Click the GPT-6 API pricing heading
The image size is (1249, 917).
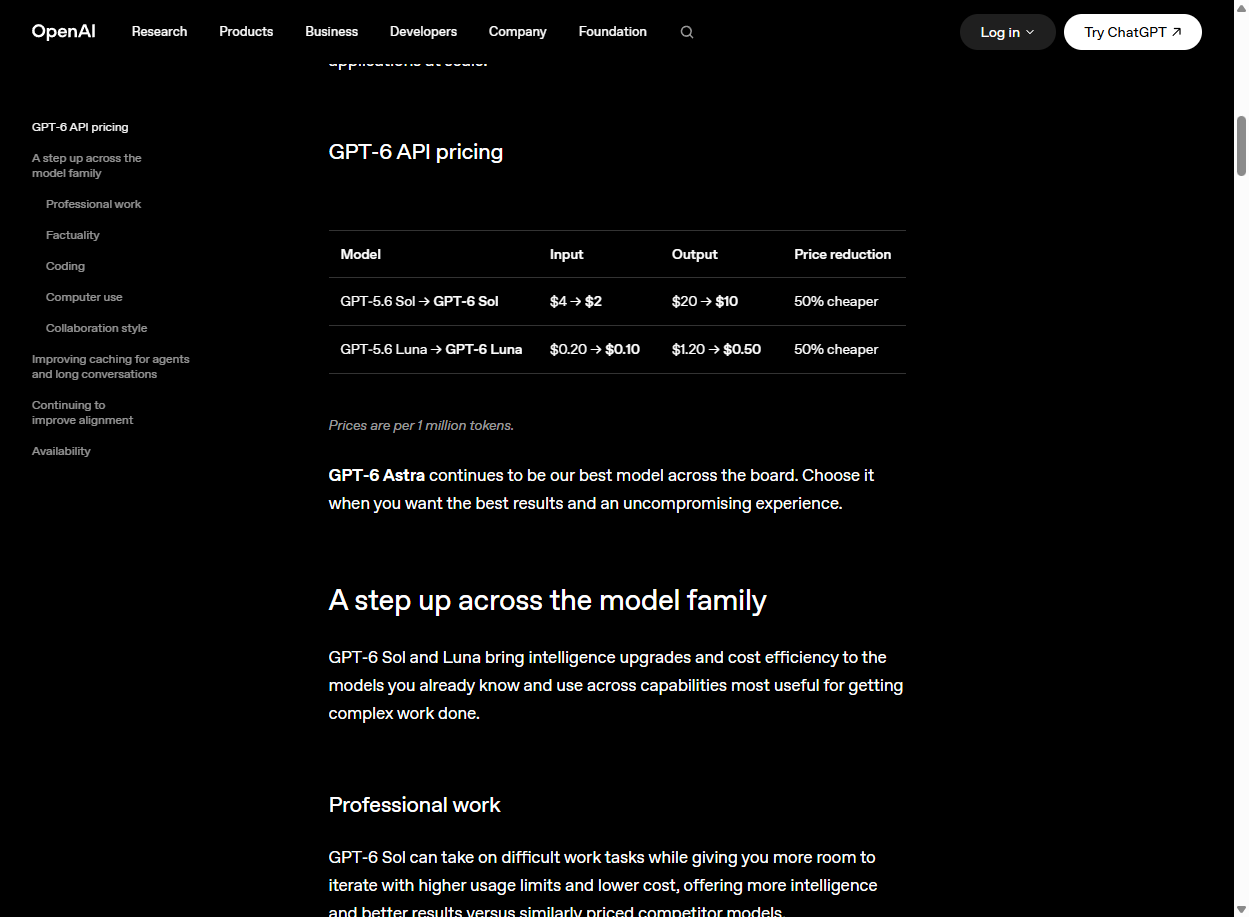pos(416,152)
